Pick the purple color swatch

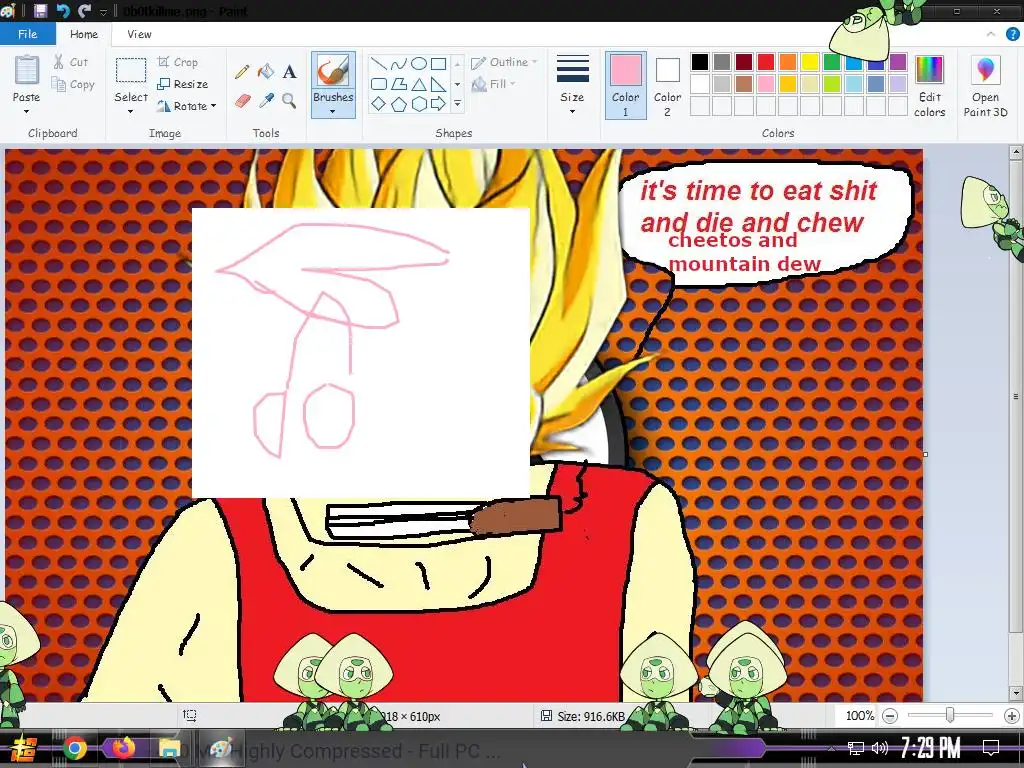(x=898, y=62)
